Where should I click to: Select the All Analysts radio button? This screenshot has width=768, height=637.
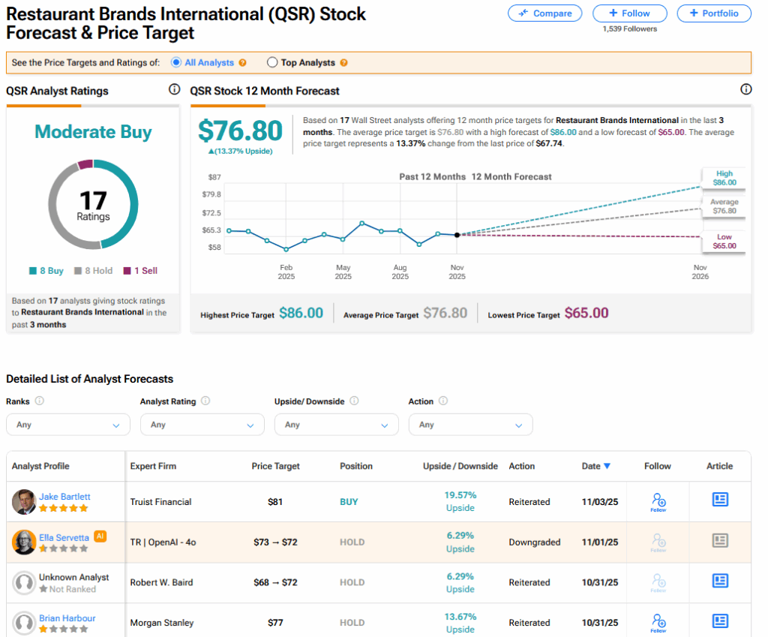point(176,63)
